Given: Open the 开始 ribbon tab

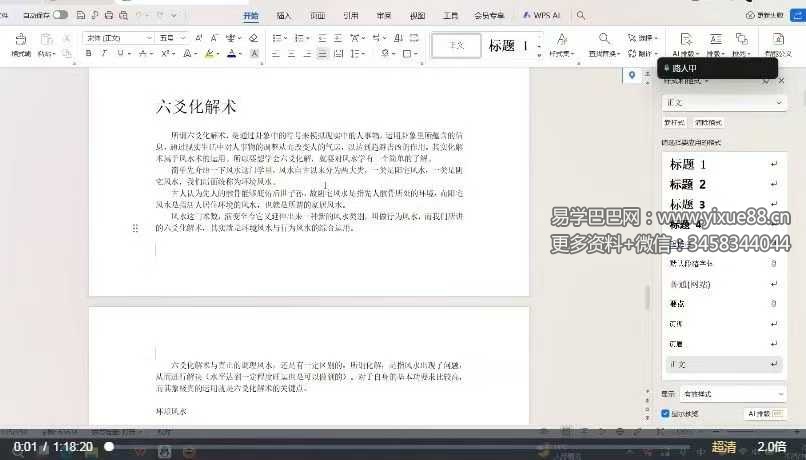Looking at the screenshot, I should [251, 15].
